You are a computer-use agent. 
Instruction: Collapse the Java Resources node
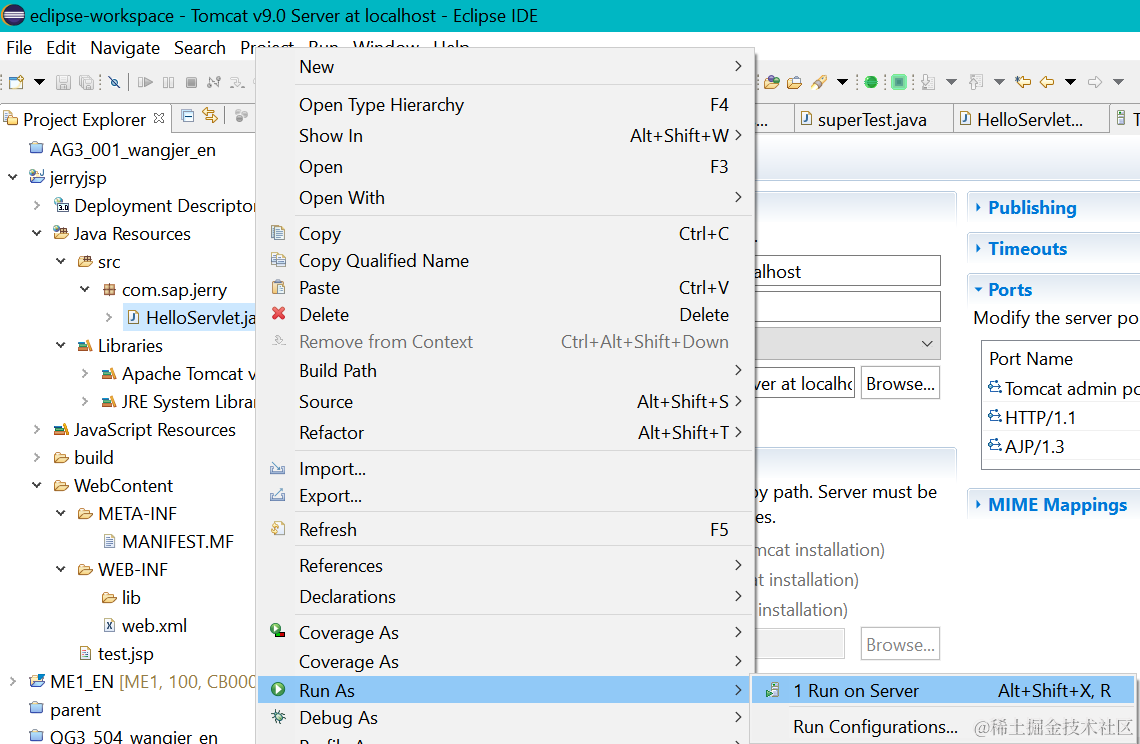36,233
